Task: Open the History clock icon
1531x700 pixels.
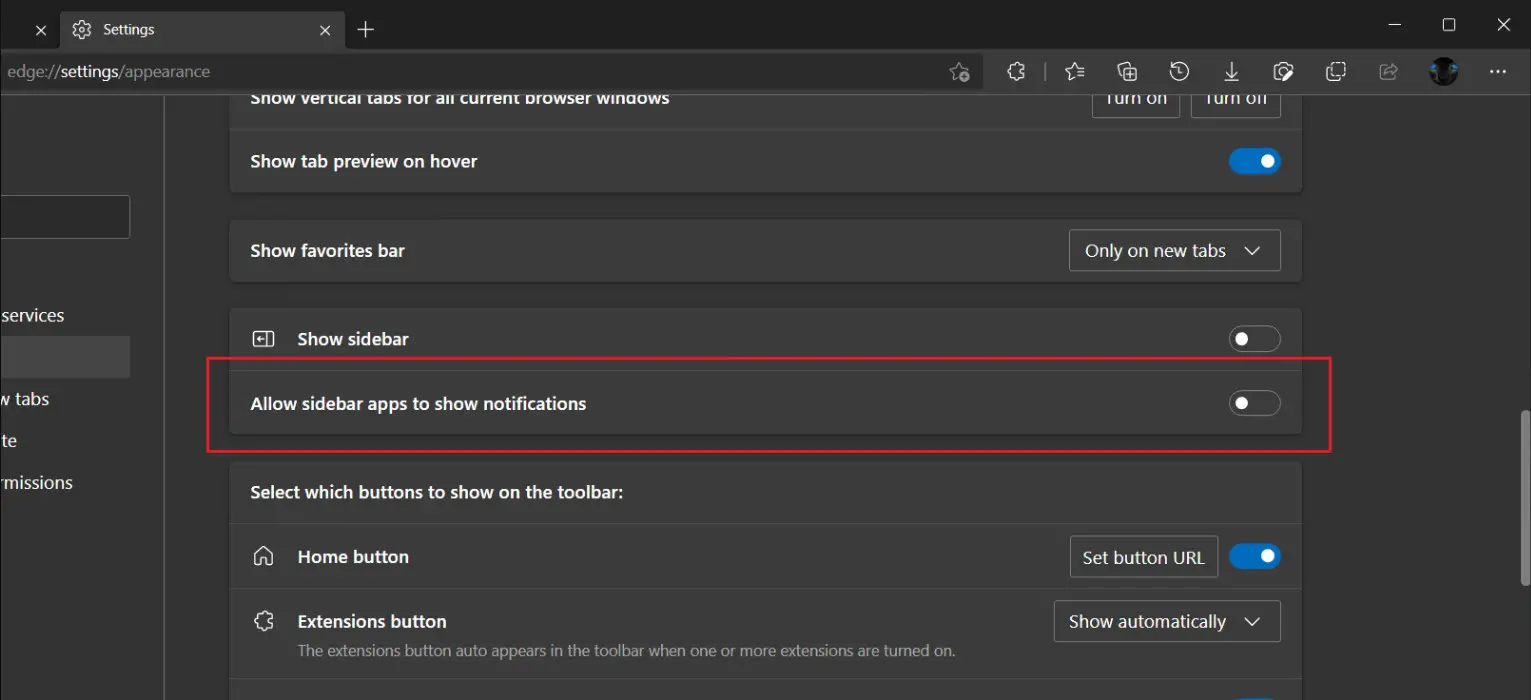Action: click(x=1180, y=72)
